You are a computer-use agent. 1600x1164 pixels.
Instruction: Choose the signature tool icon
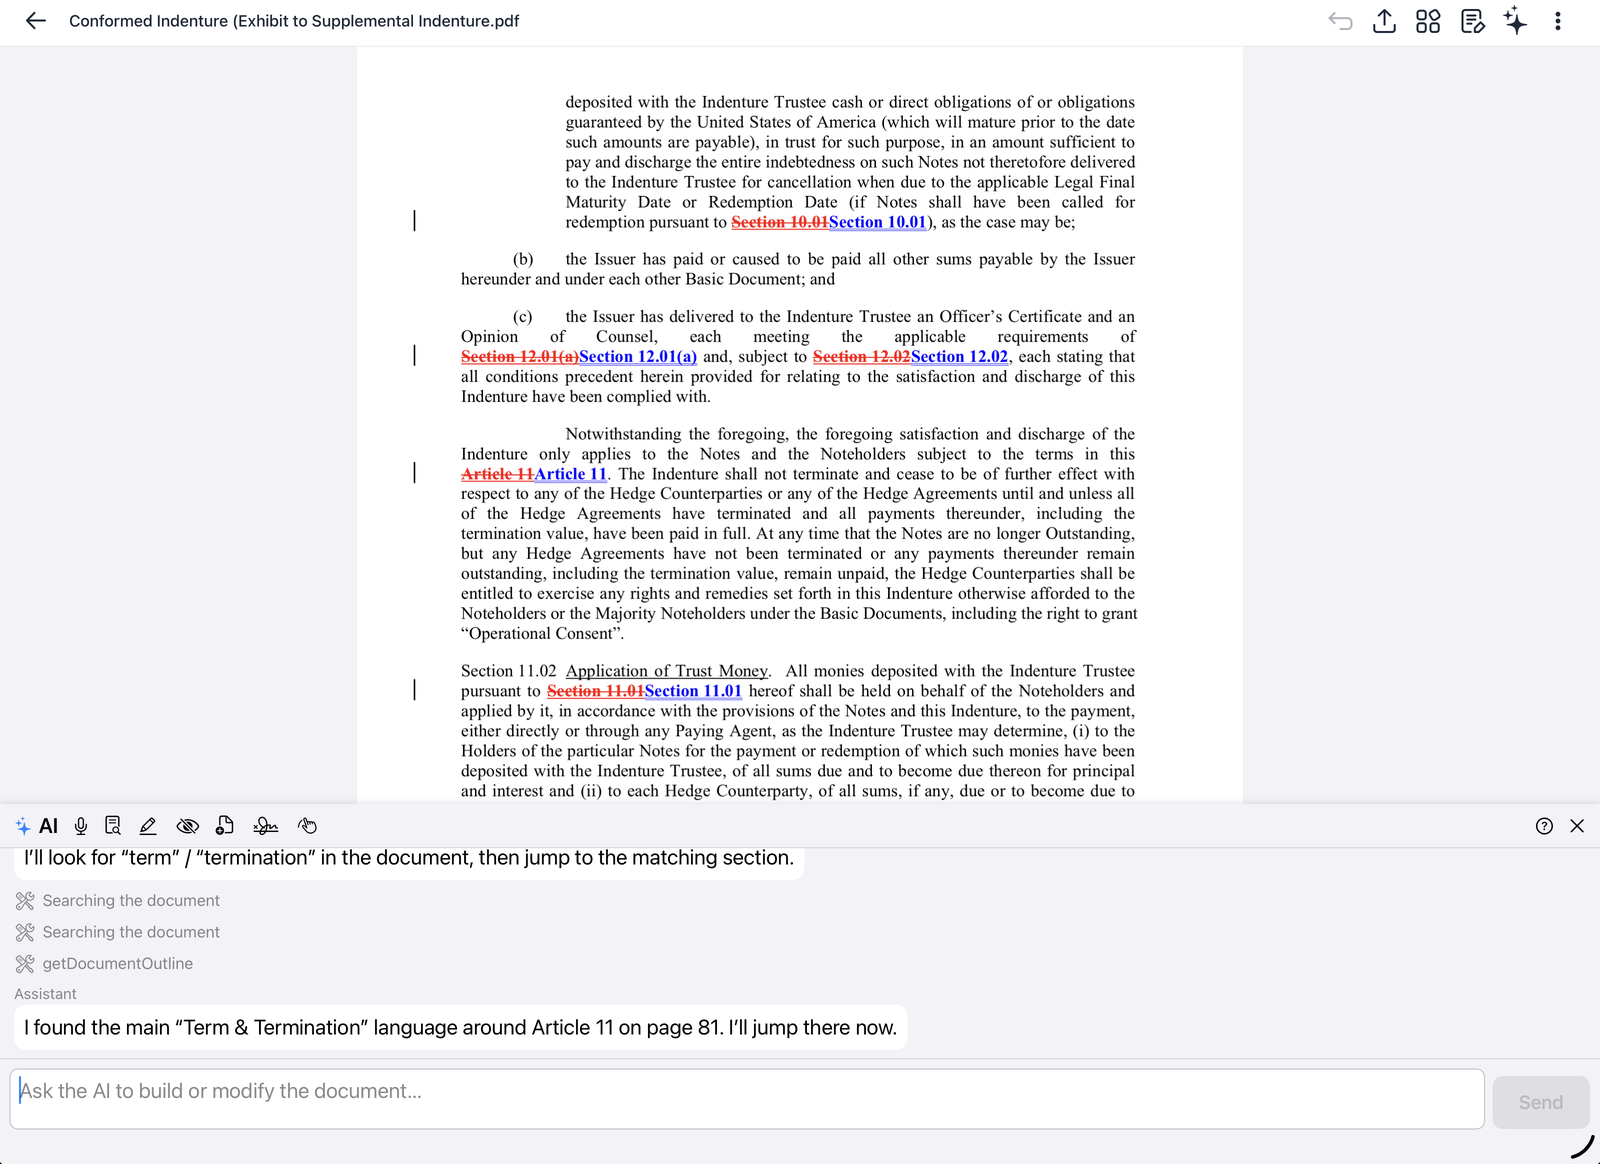pyautogui.click(x=265, y=826)
